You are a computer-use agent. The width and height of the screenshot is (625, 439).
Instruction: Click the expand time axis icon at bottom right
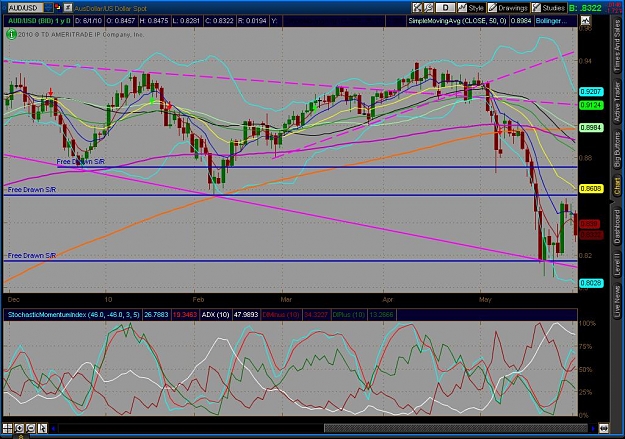pos(603,429)
